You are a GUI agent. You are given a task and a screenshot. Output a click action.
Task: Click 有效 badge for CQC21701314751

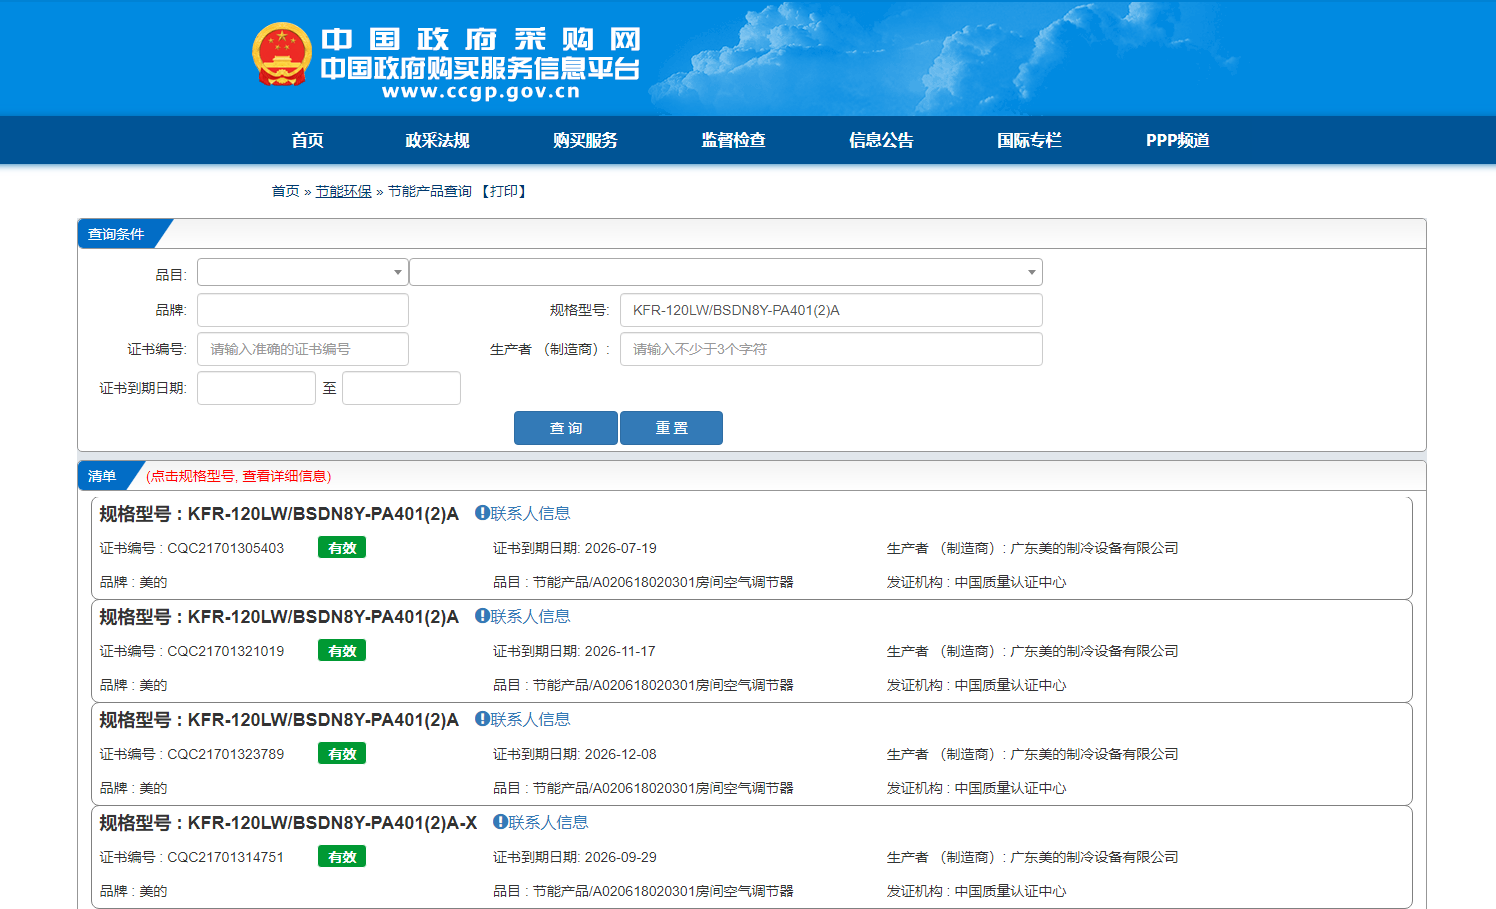pyautogui.click(x=342, y=857)
